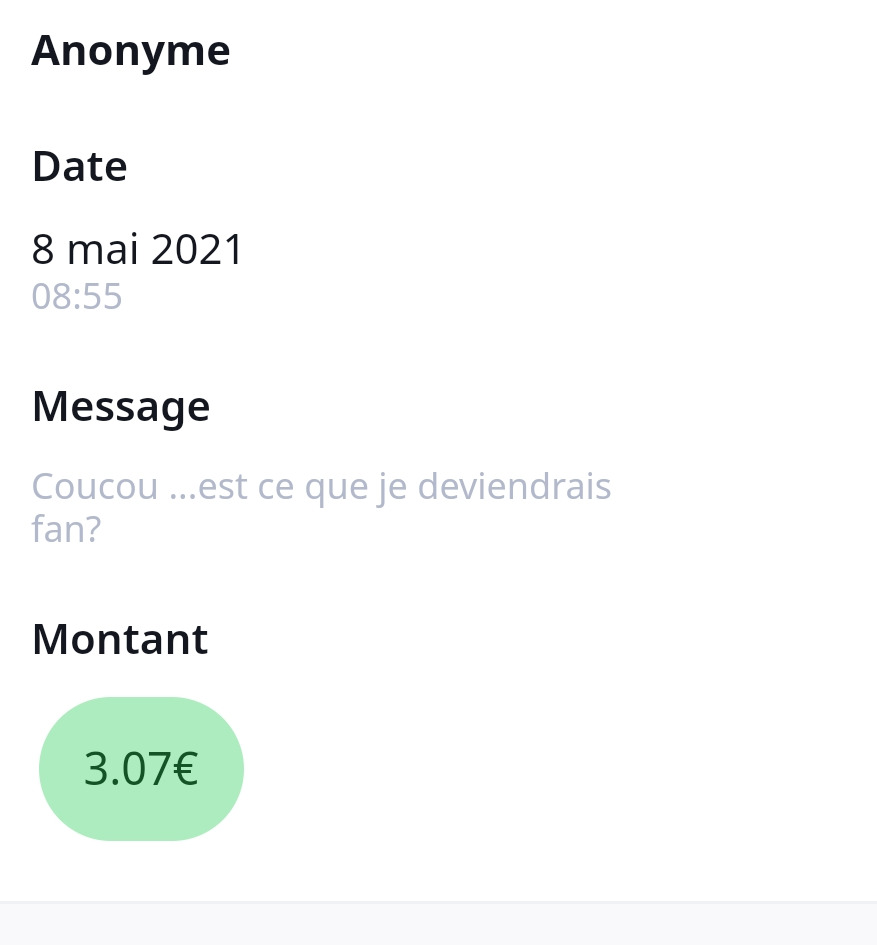Click the gray footer strip at the bottom
The height and width of the screenshot is (945, 877).
tap(438, 924)
